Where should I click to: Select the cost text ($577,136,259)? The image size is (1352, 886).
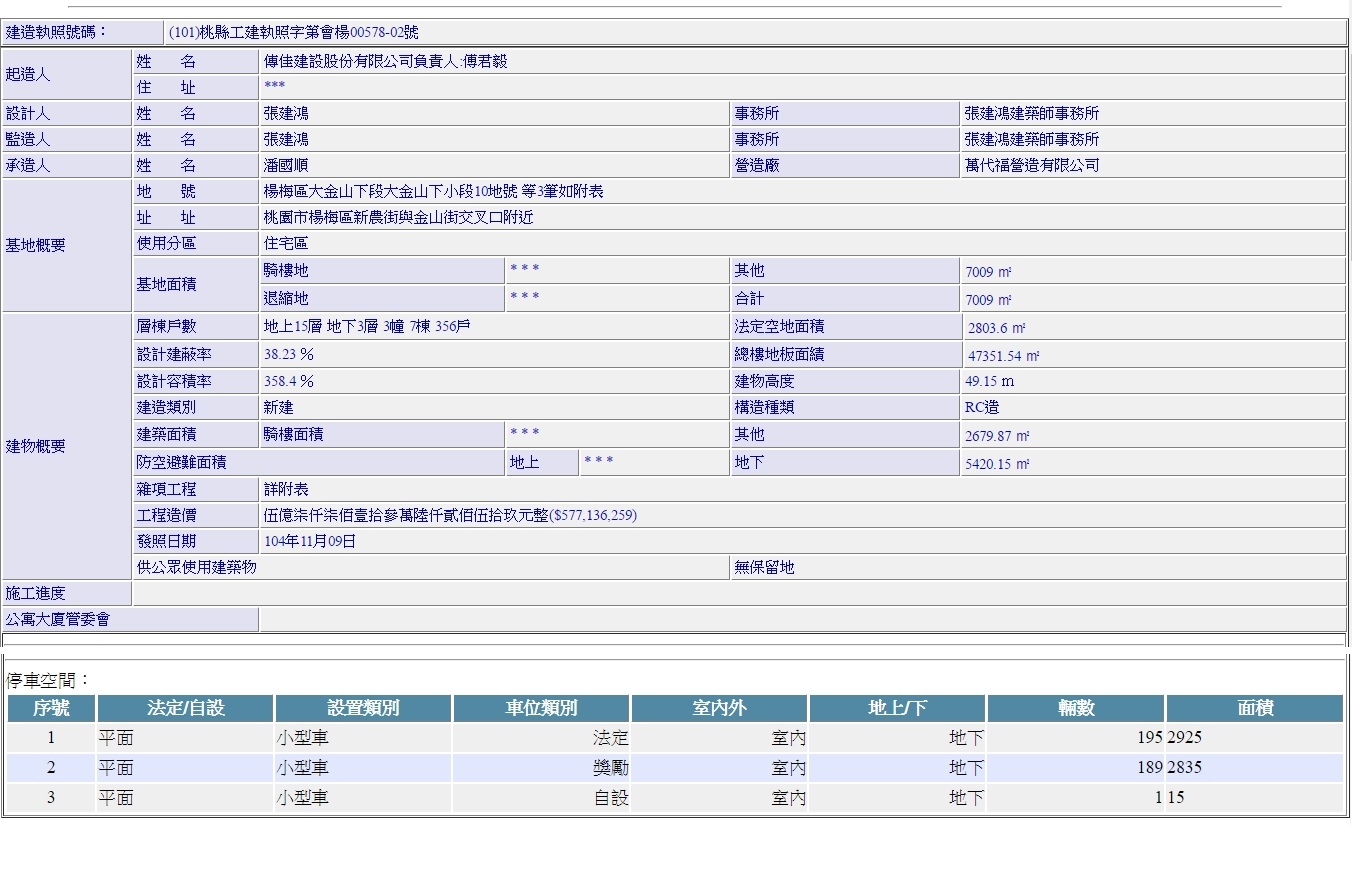tap(593, 515)
